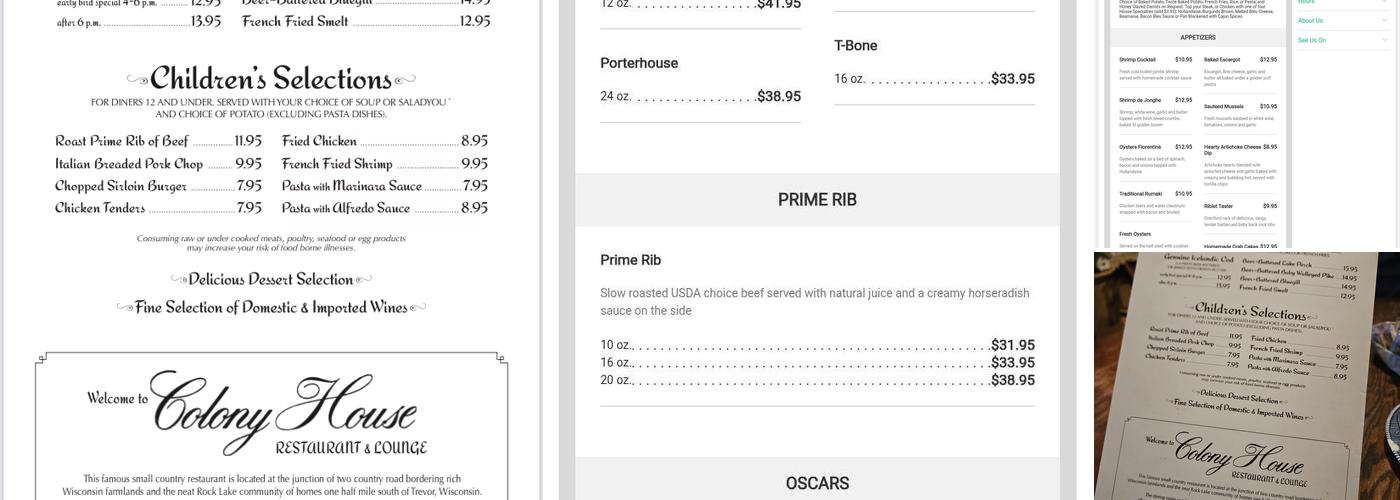The width and height of the screenshot is (1400, 500).
Task: Click the Shrimp Cocktail appetizer in thumbnail
Action: (1137, 60)
